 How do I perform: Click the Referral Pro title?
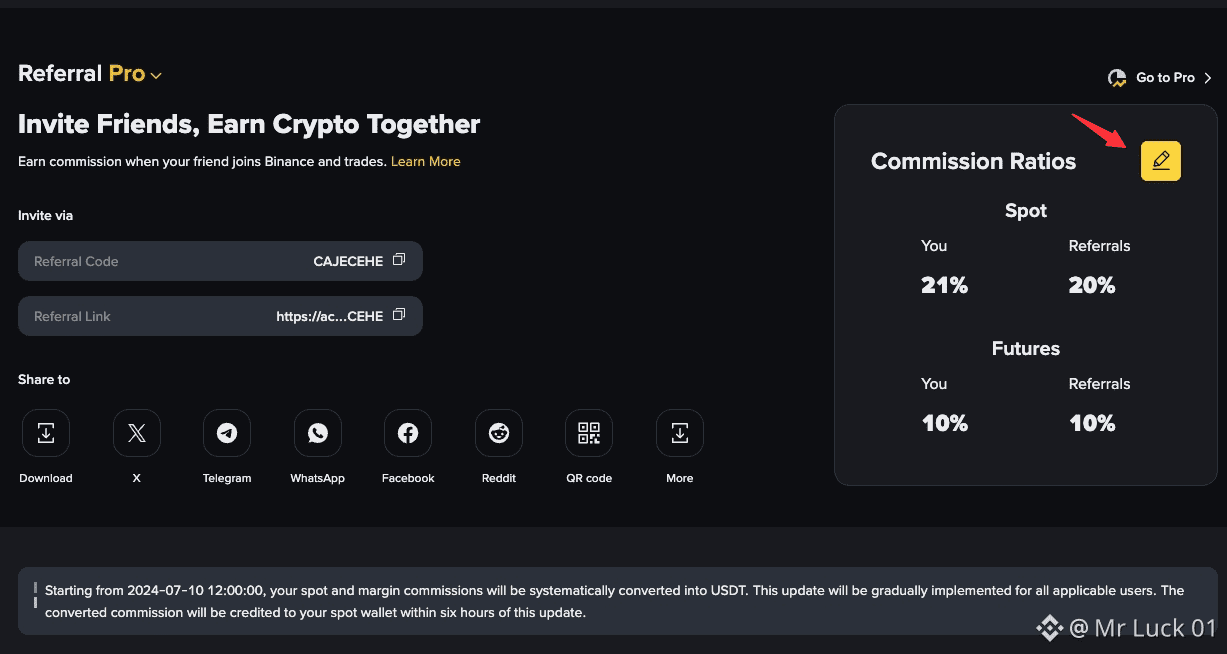(x=80, y=73)
